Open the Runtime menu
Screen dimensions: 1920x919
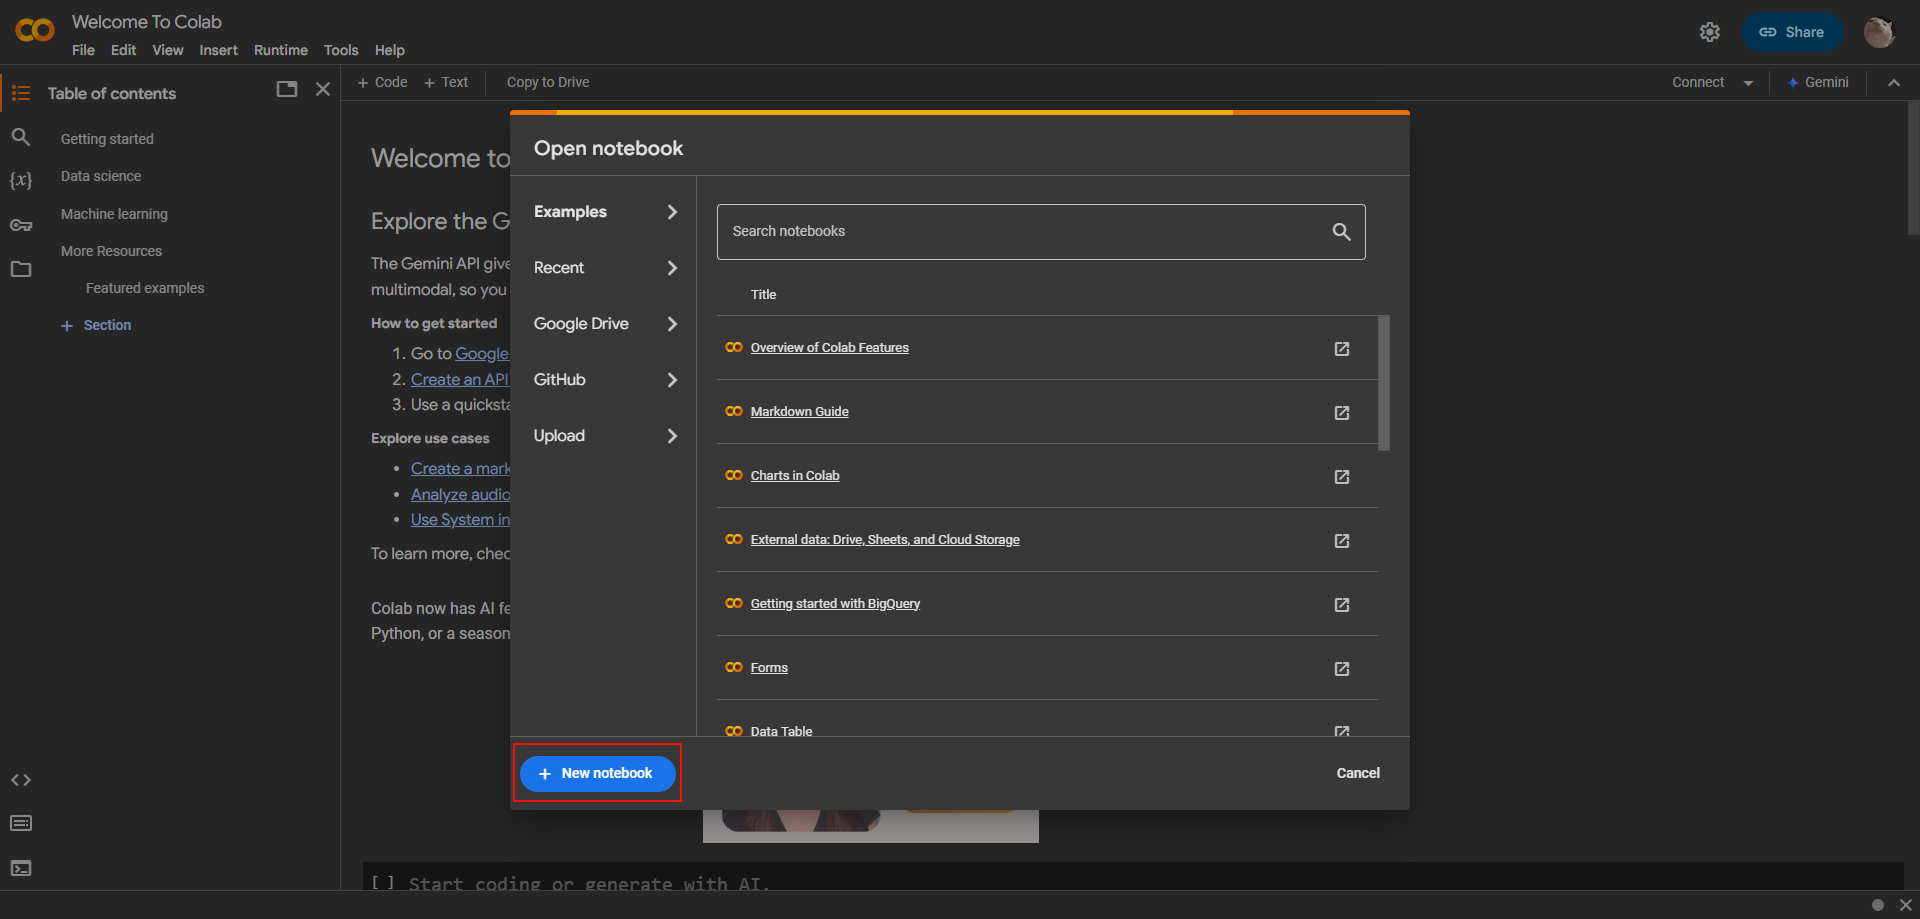coord(281,50)
